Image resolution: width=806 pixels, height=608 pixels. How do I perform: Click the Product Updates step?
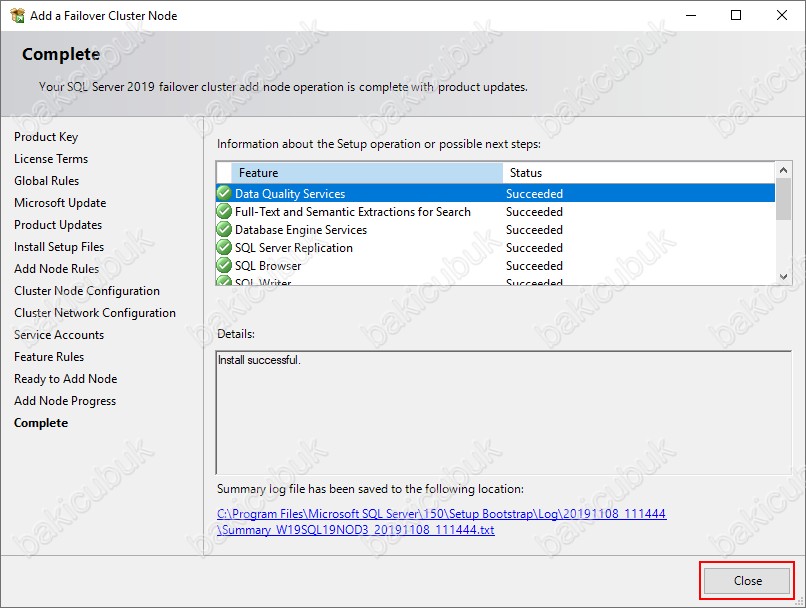(x=58, y=225)
